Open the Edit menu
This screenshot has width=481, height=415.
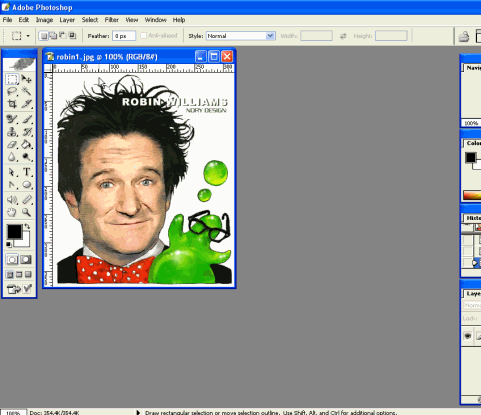point(24,20)
